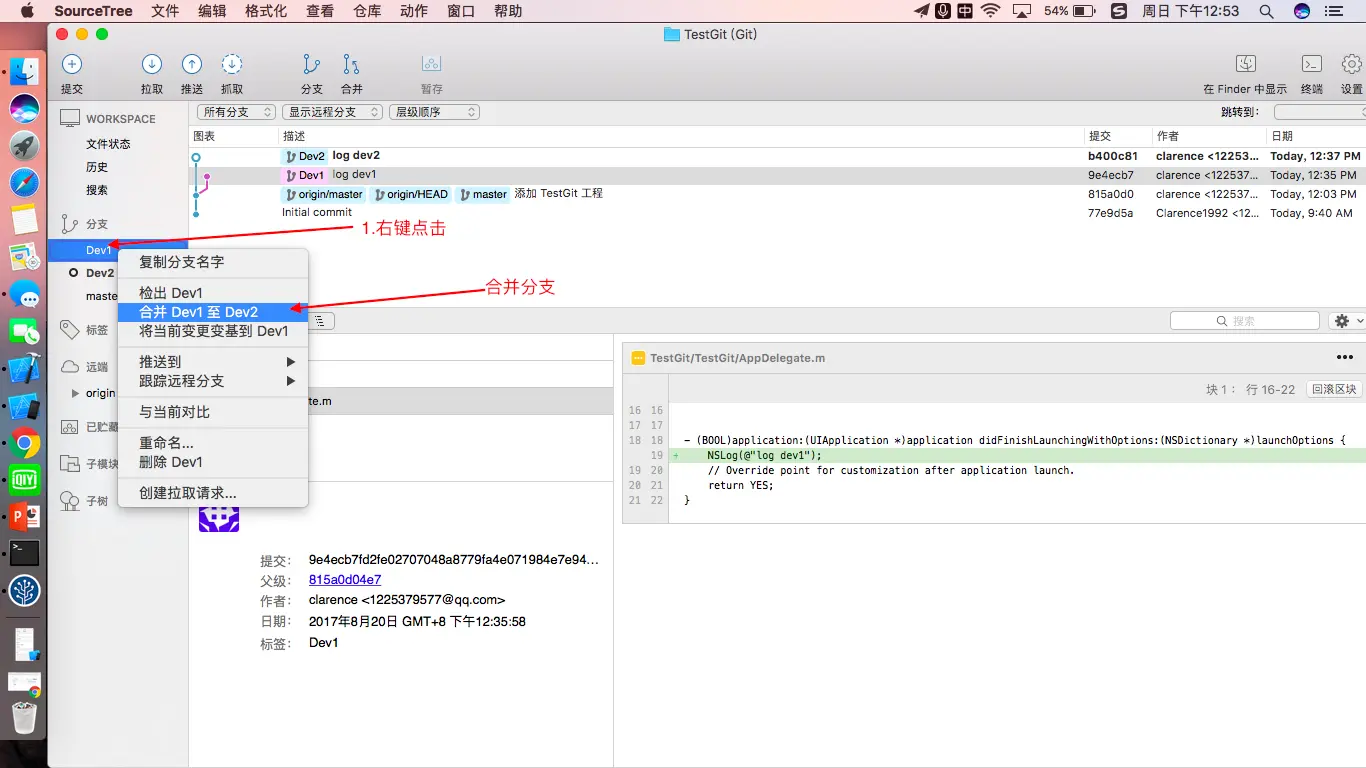Select the '添加 TestGit 工程' commit row
Image resolution: width=1366 pixels, height=768 pixels.
[777, 194]
